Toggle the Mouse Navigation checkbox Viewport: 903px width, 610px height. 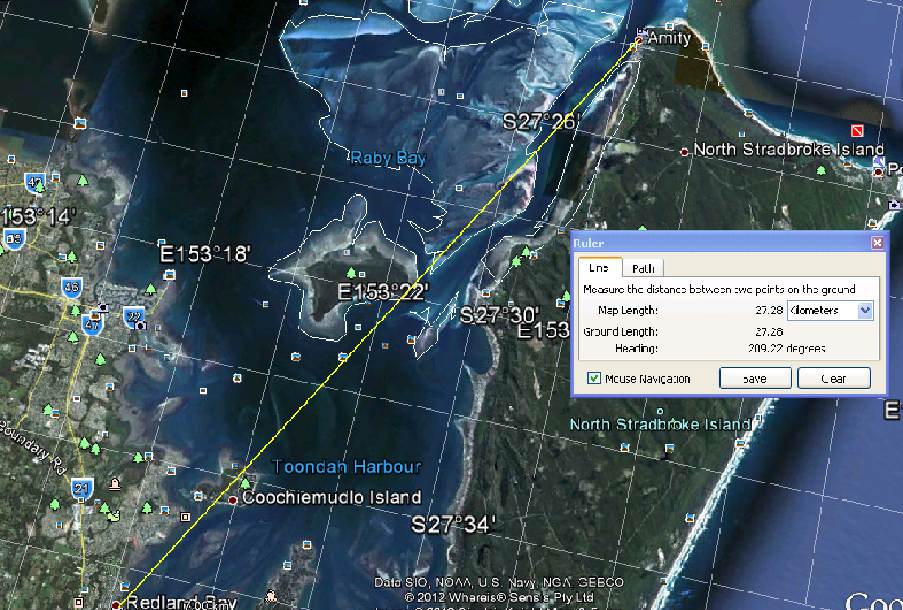pyautogui.click(x=593, y=378)
